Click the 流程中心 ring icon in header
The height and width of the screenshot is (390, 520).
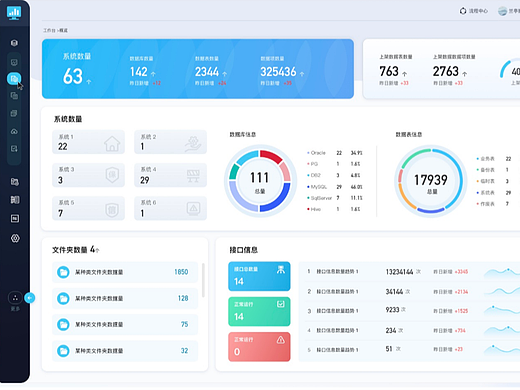pyautogui.click(x=463, y=11)
